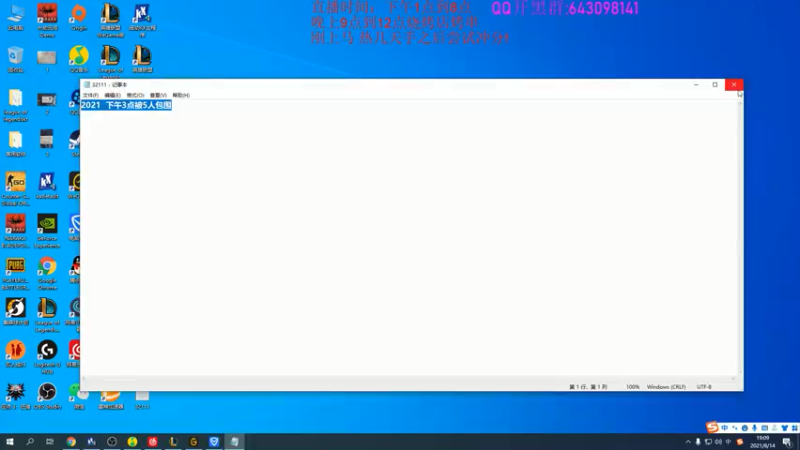Click the Notepad horizontal scrollbar
Screen dimensions: 800x450
pyautogui.click(x=409, y=379)
